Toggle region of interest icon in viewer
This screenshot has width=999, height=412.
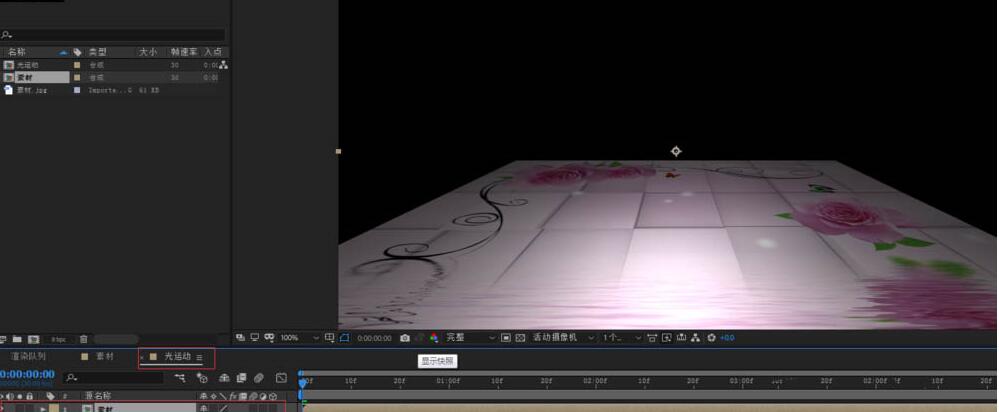(506, 338)
